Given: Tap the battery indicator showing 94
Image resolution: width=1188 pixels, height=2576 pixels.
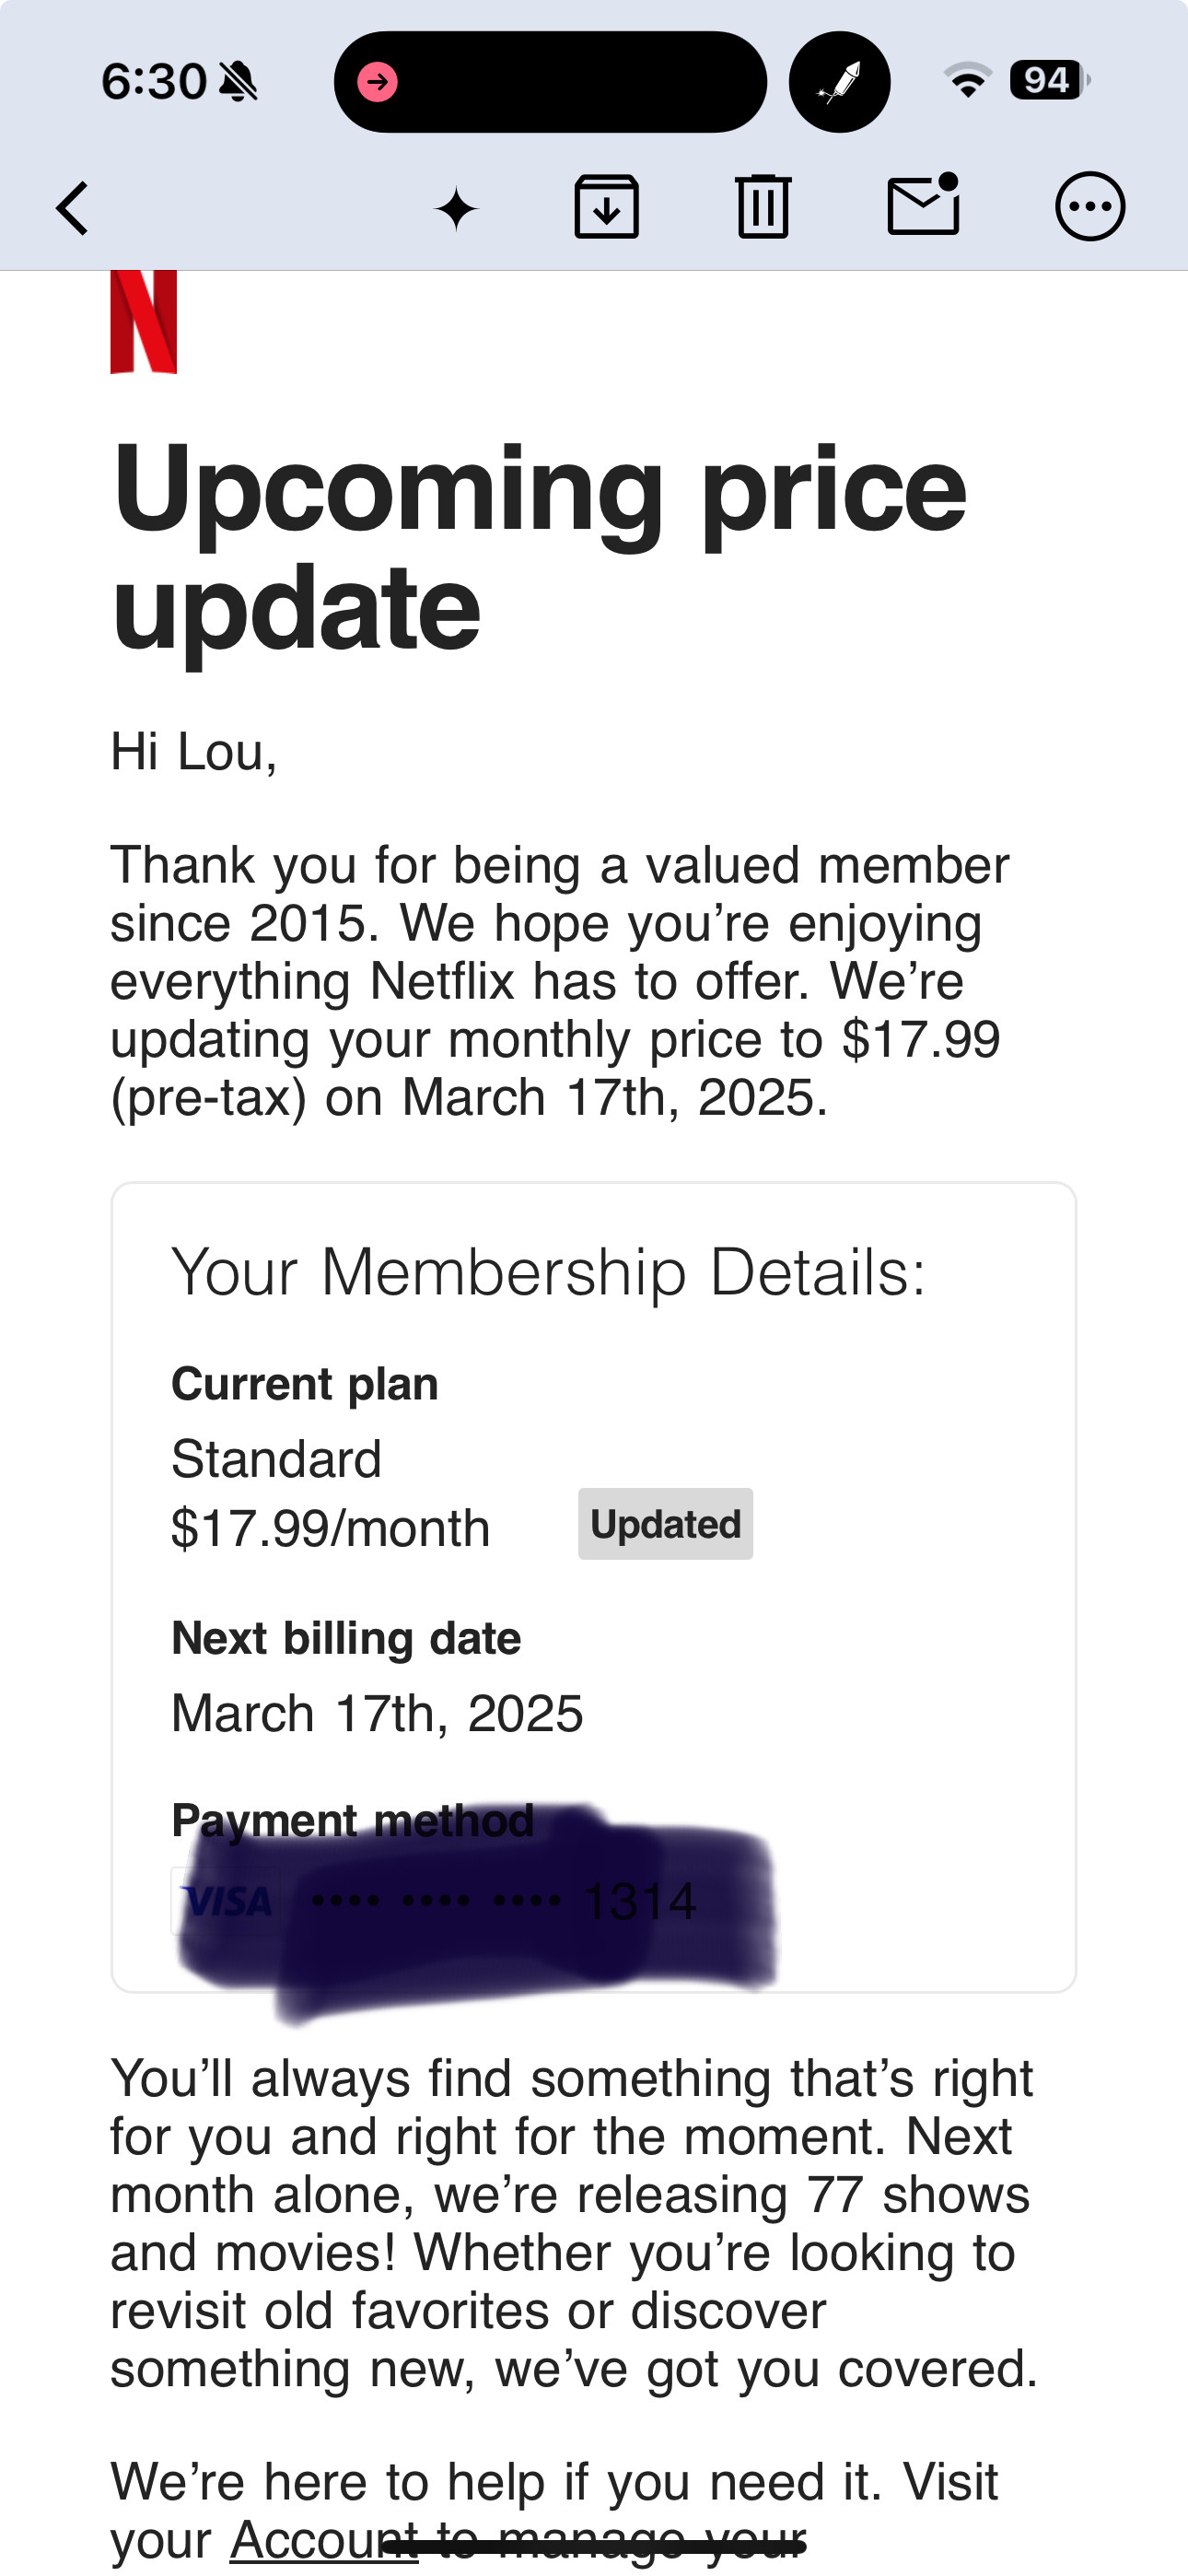Looking at the screenshot, I should pos(1048,80).
